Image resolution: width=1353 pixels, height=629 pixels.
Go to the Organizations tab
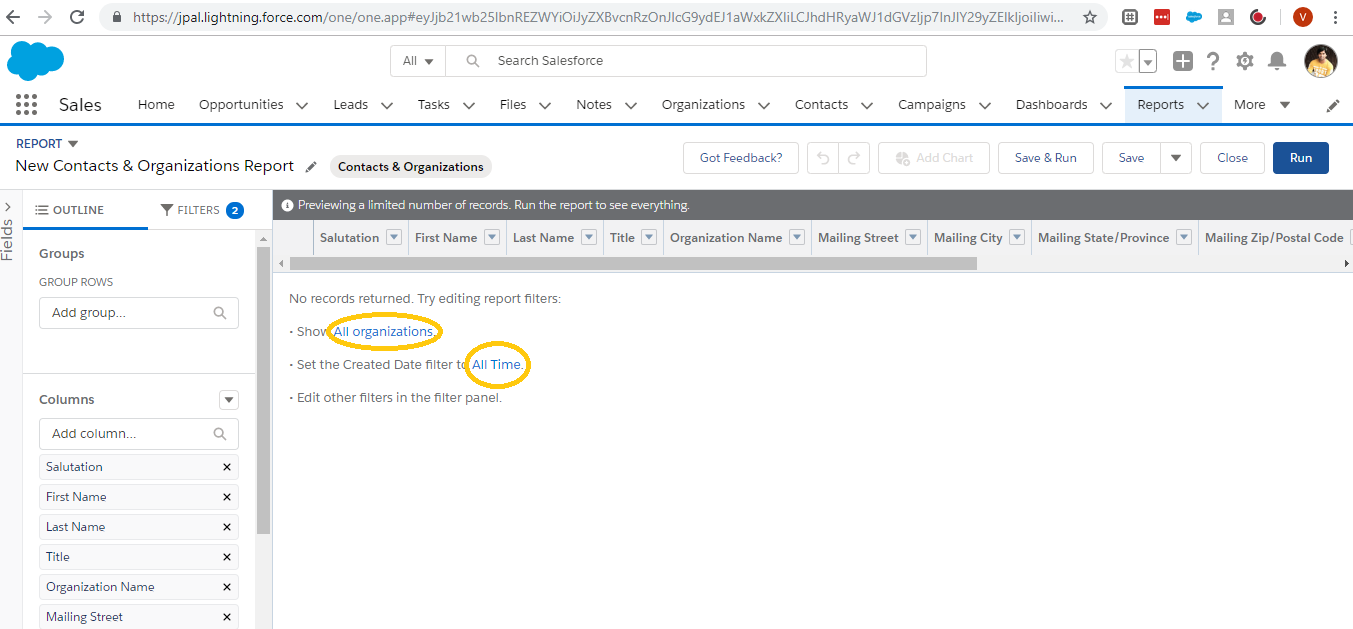click(703, 105)
